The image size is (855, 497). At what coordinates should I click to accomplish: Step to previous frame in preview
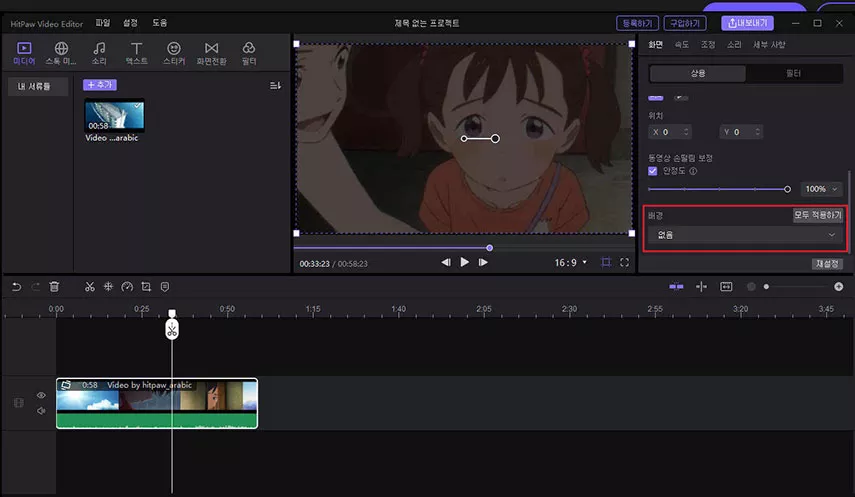[446, 262]
